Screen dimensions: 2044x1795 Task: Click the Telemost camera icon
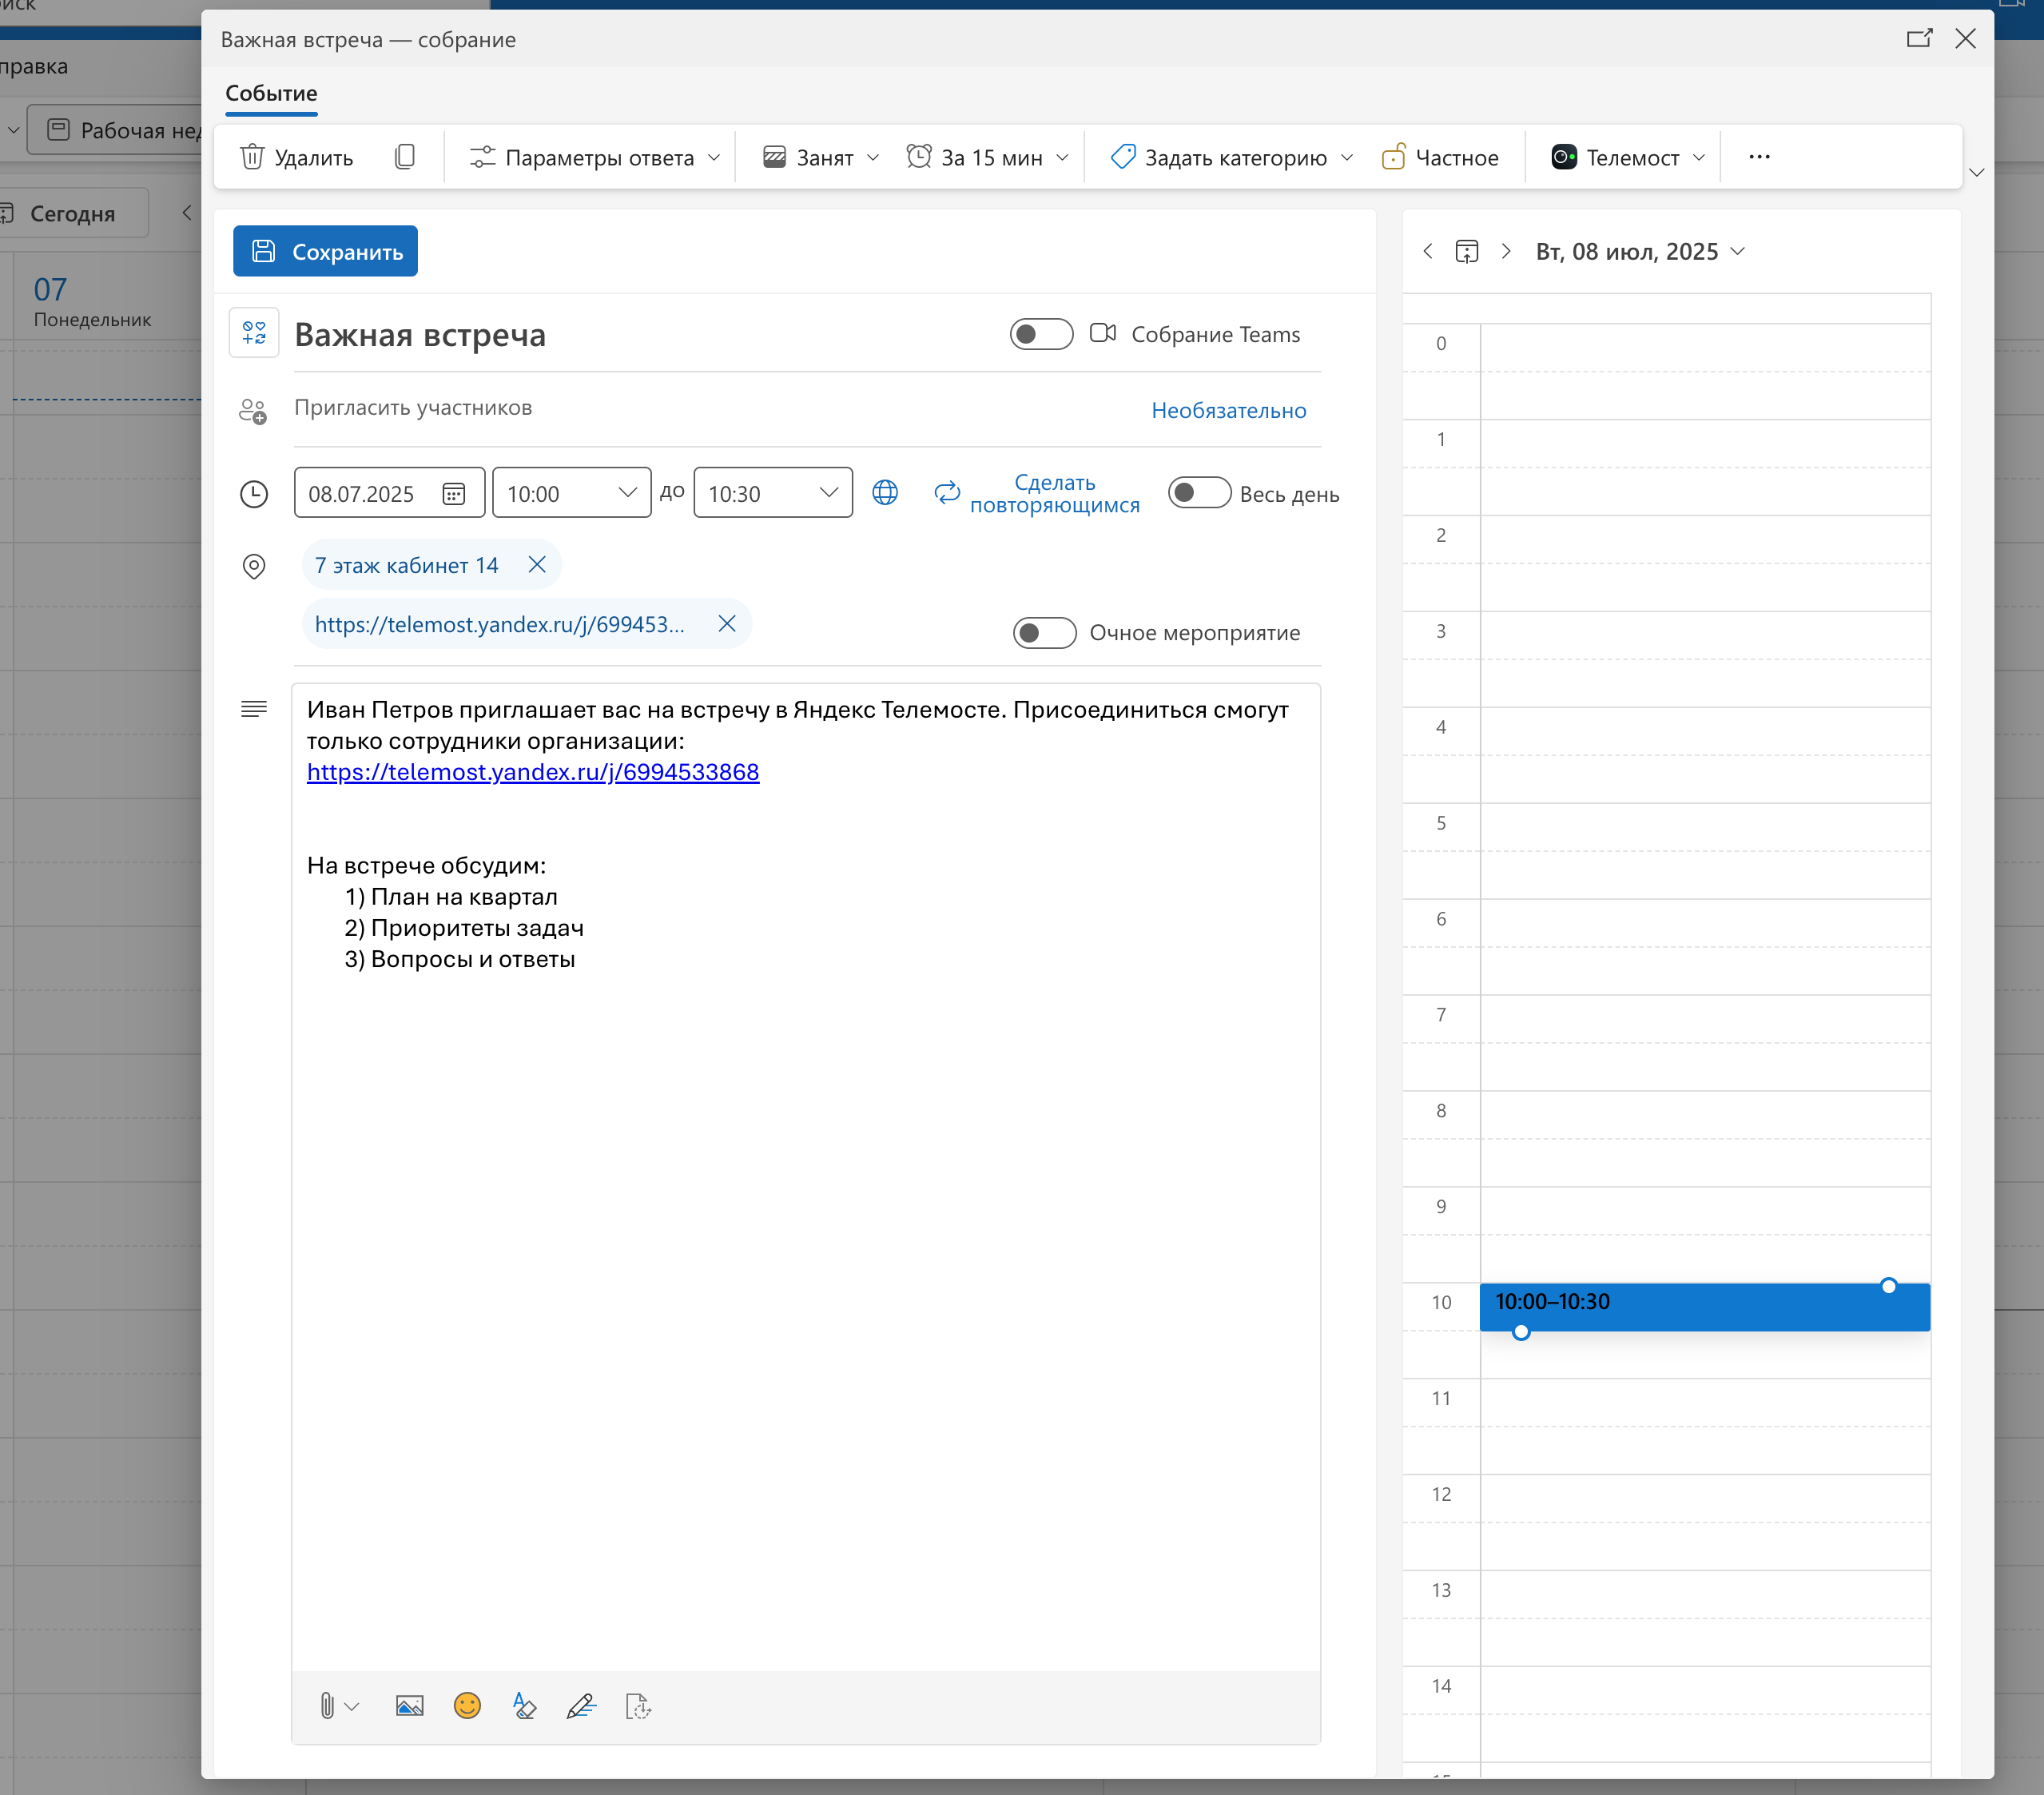pyautogui.click(x=1563, y=157)
